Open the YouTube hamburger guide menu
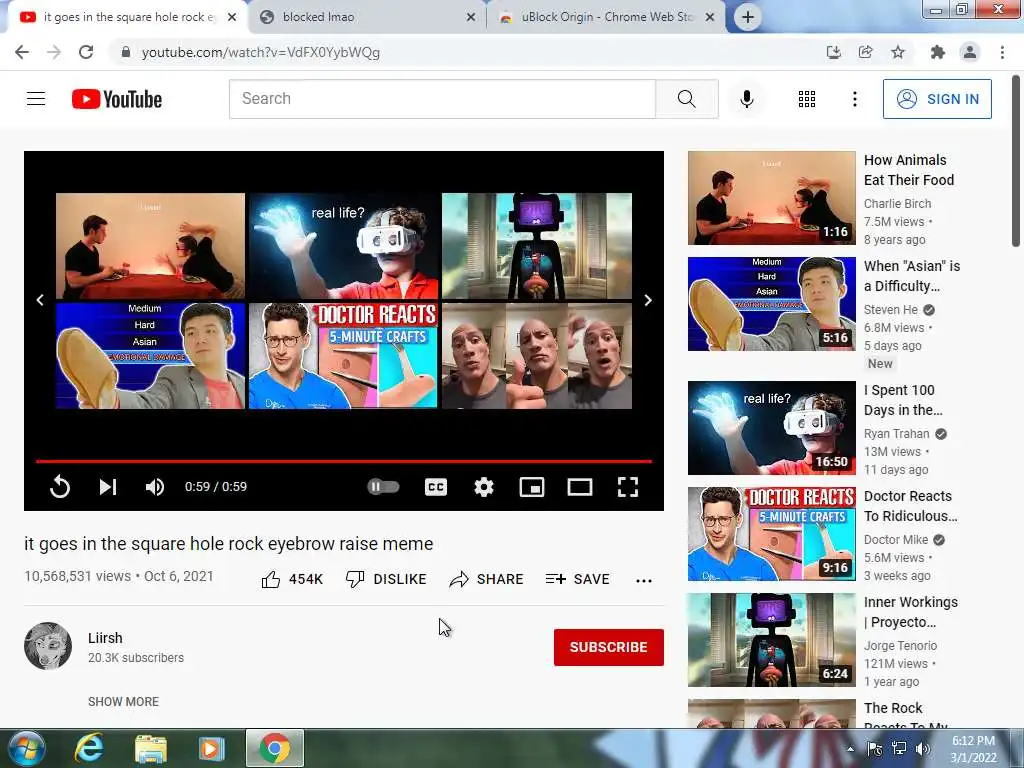 click(x=36, y=99)
